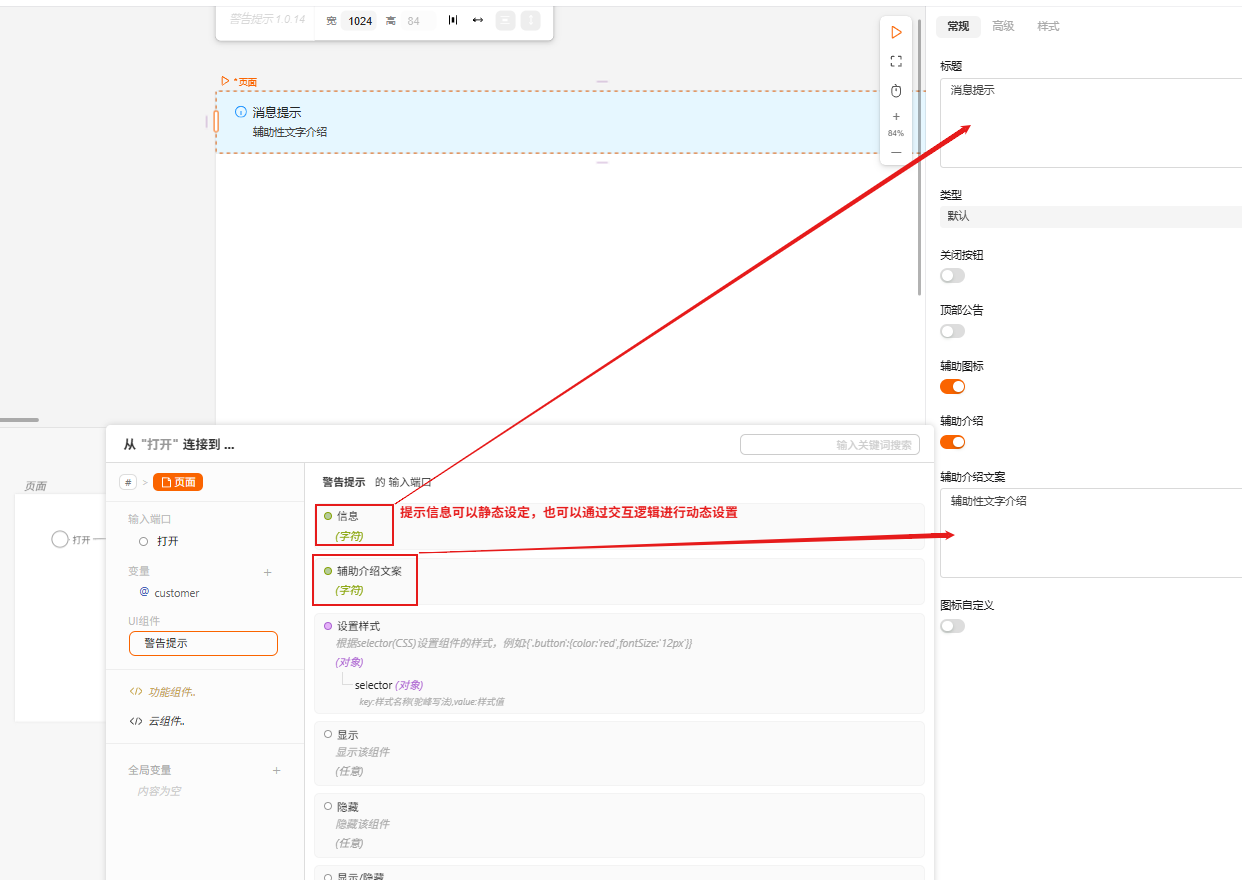This screenshot has width=1242, height=880.
Task: Switch to the 高级 tab
Action: point(1003,26)
